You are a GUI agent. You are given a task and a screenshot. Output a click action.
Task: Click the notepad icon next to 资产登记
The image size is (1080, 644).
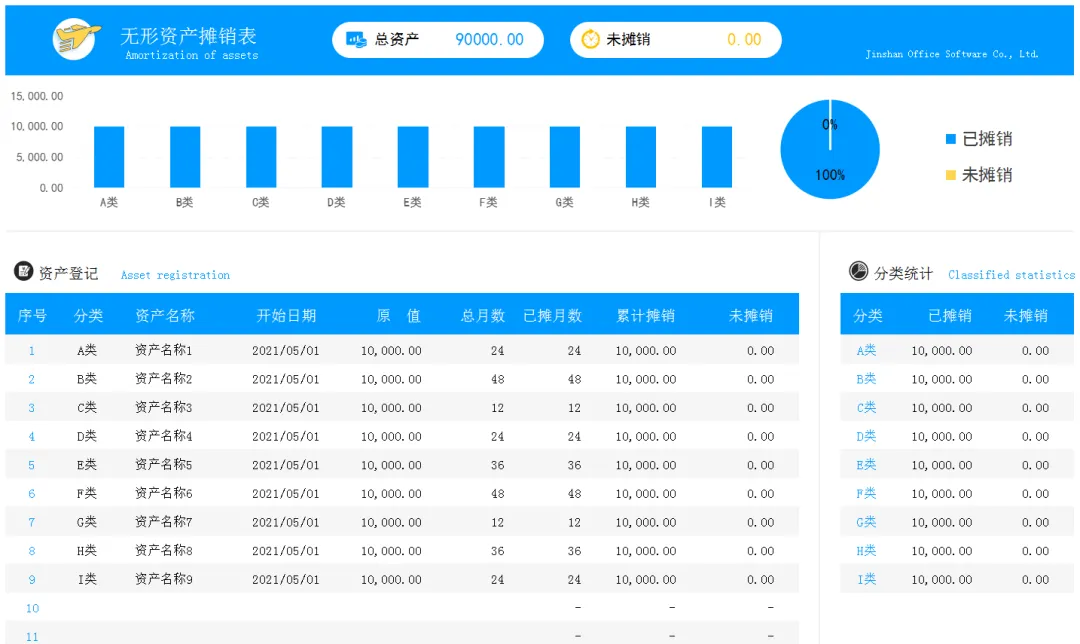pyautogui.click(x=23, y=271)
